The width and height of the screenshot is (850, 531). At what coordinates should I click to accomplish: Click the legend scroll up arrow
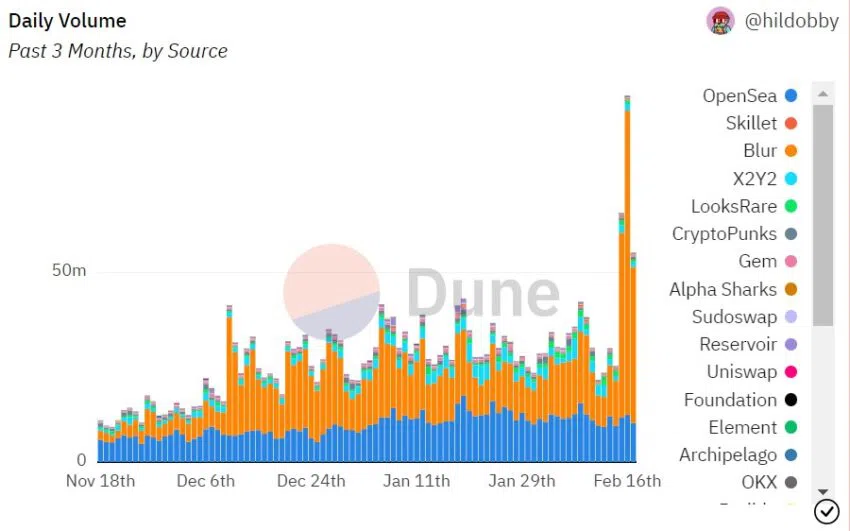click(x=823, y=94)
